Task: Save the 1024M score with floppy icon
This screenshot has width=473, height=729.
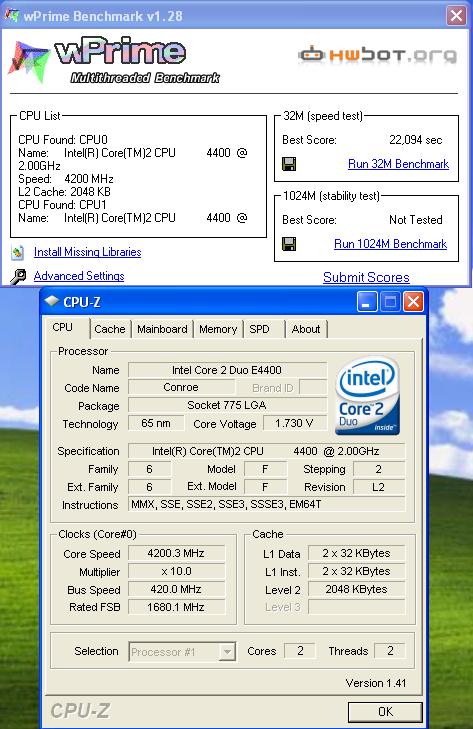Action: coord(289,244)
